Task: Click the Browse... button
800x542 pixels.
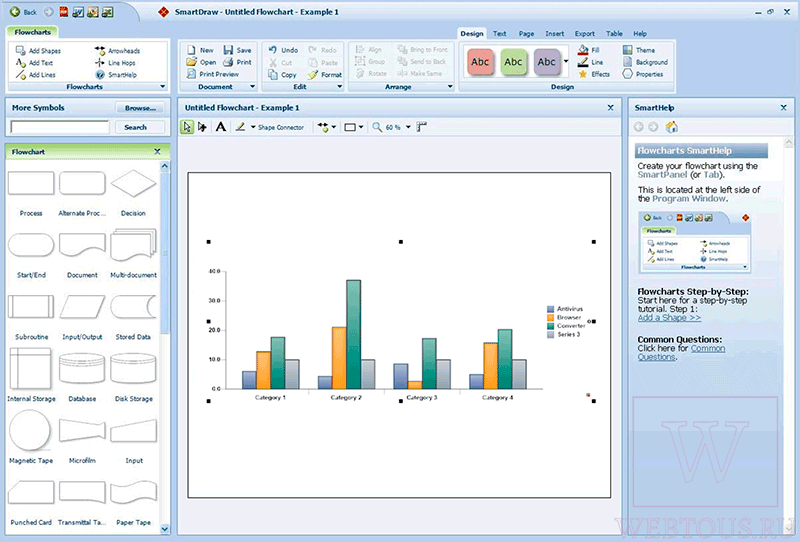Action: coord(140,108)
